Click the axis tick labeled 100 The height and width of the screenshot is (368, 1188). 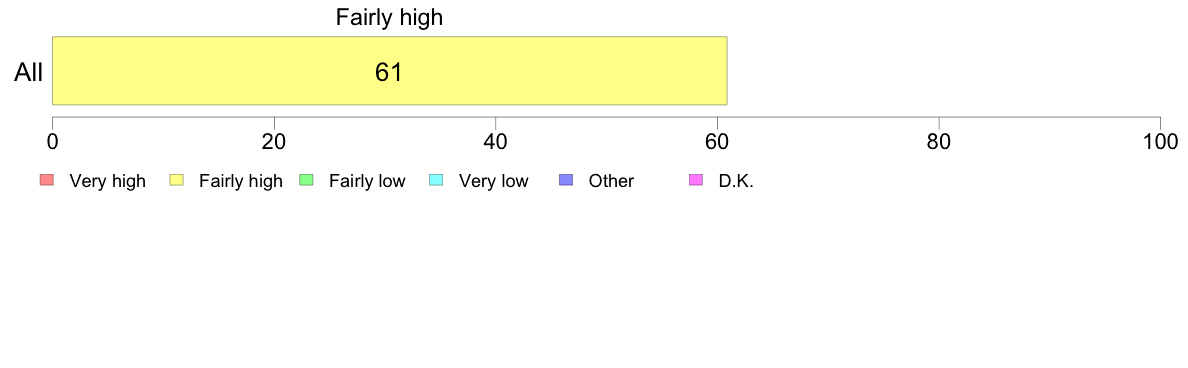1160,141
